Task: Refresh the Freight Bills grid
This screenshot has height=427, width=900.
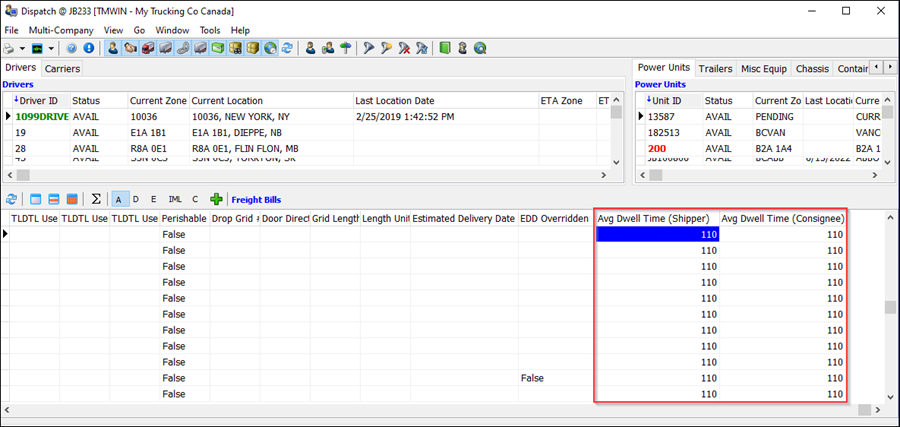Action: pyautogui.click(x=11, y=199)
